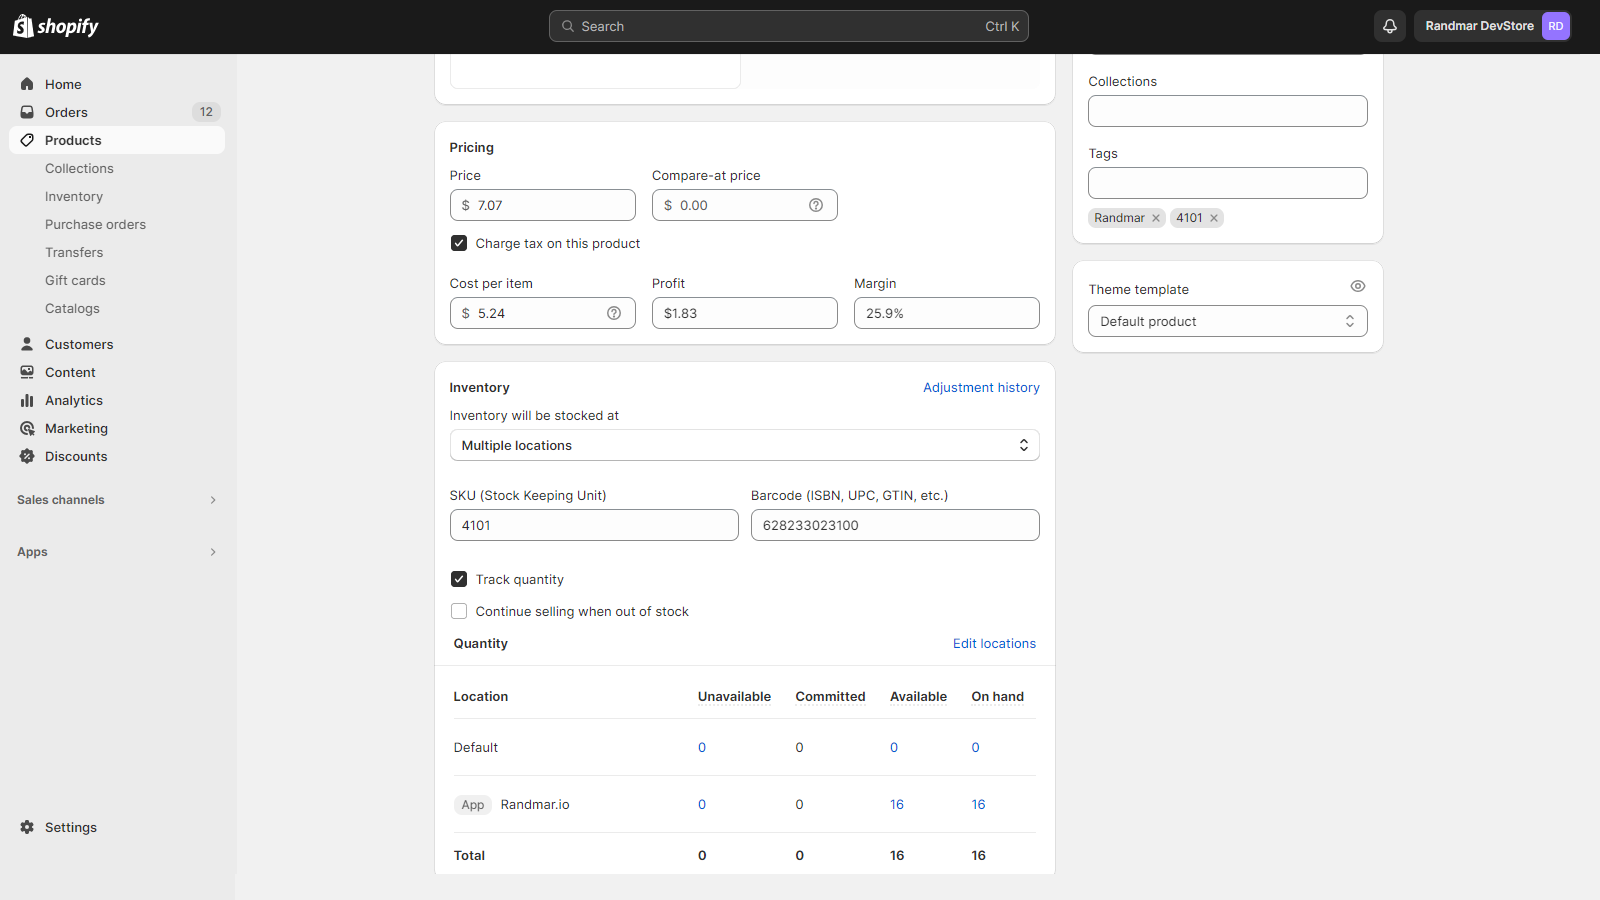Click the Compare-at price field
Screen dimensions: 1600x900
pos(745,205)
